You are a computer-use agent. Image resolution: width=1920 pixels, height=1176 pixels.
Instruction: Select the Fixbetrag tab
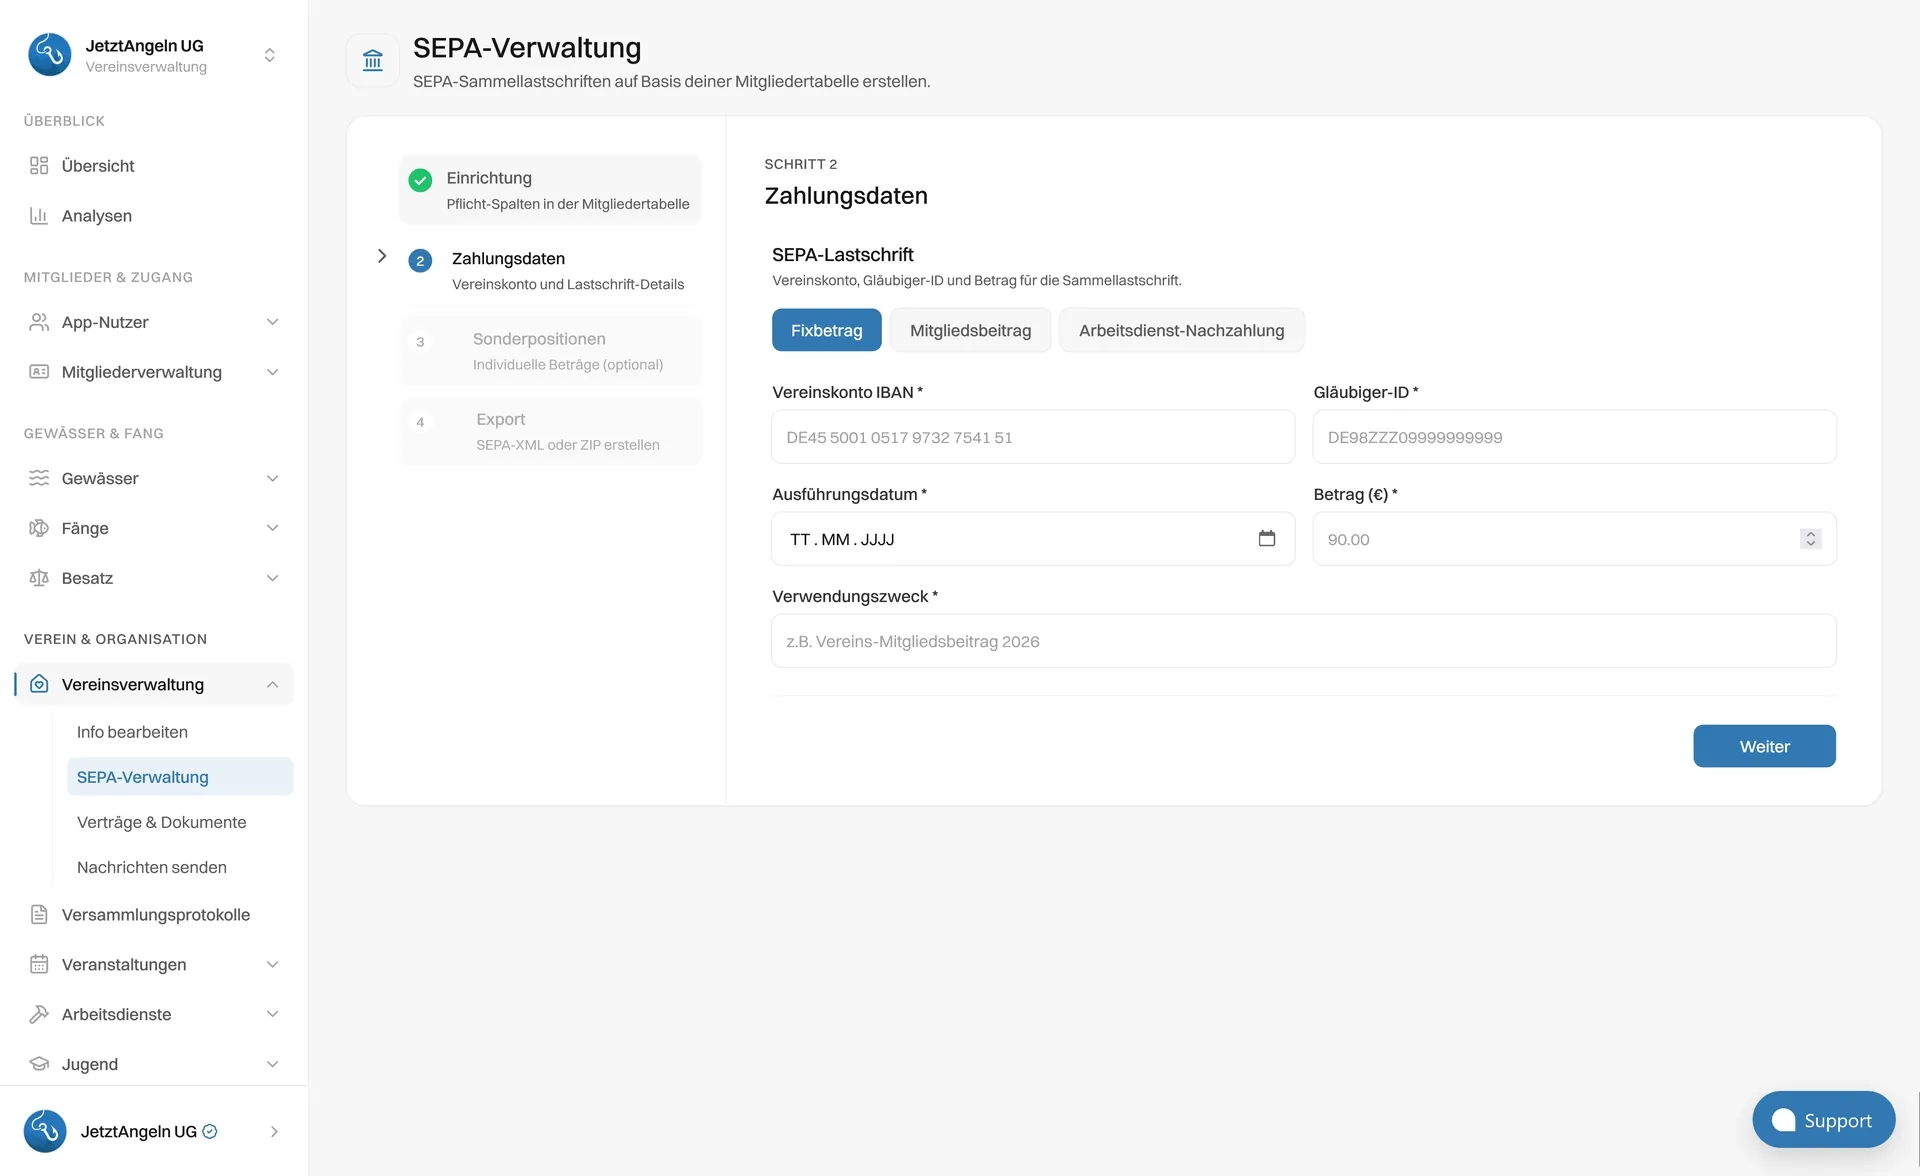click(826, 330)
